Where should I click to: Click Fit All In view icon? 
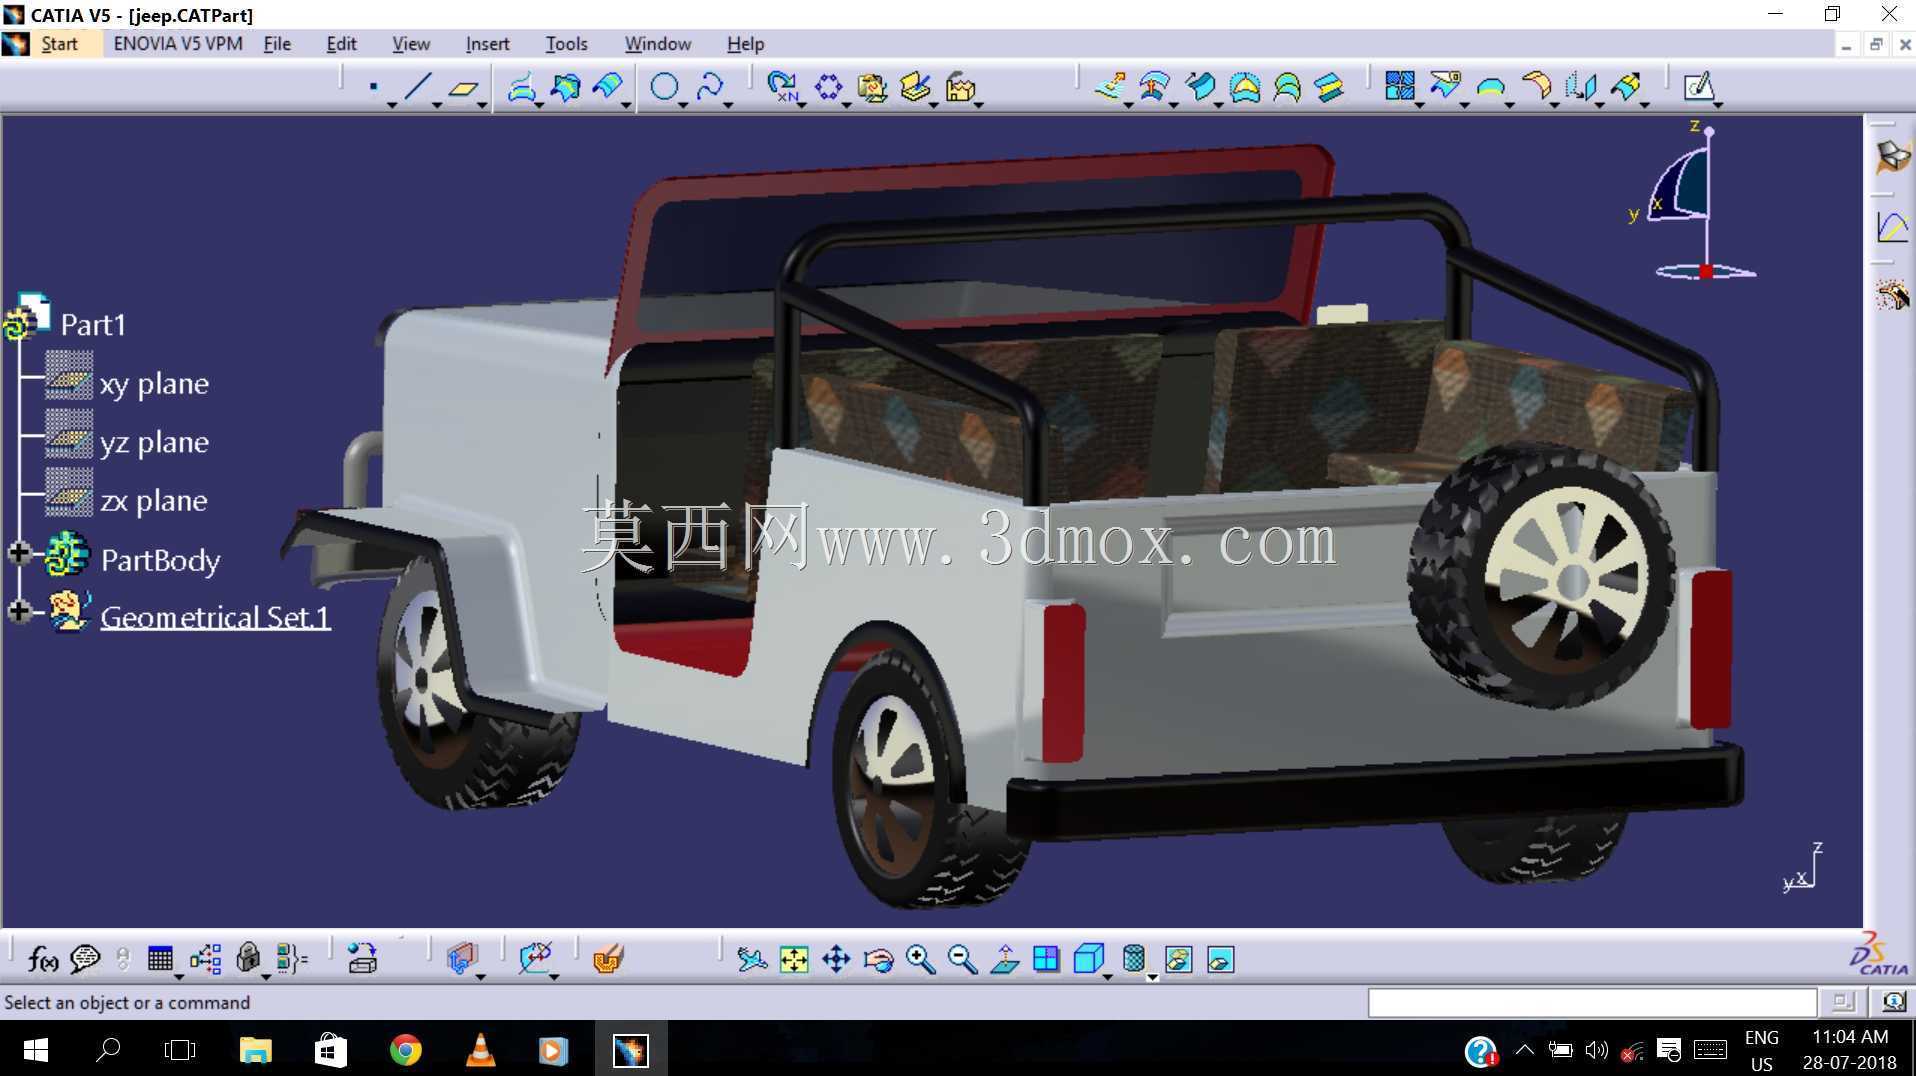pyautogui.click(x=794, y=959)
